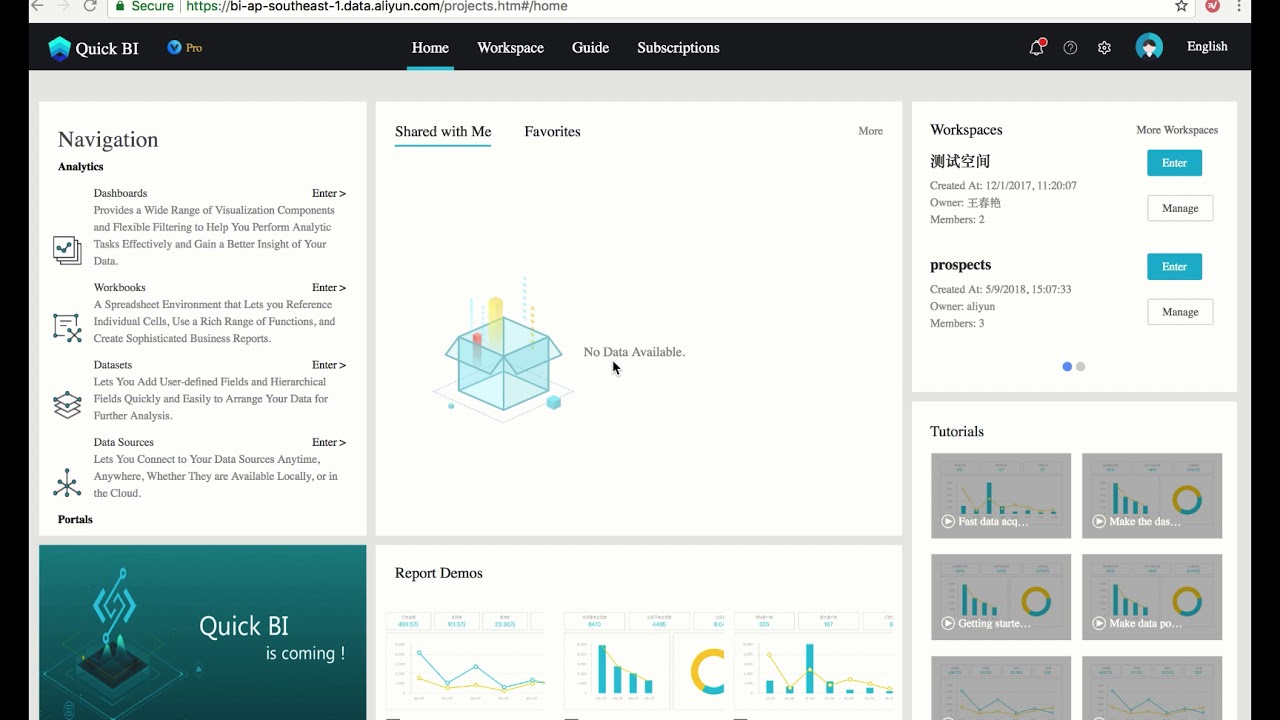This screenshot has width=1280, height=720.
Task: Click the red browser extension icon
Action: [x=1213, y=6]
